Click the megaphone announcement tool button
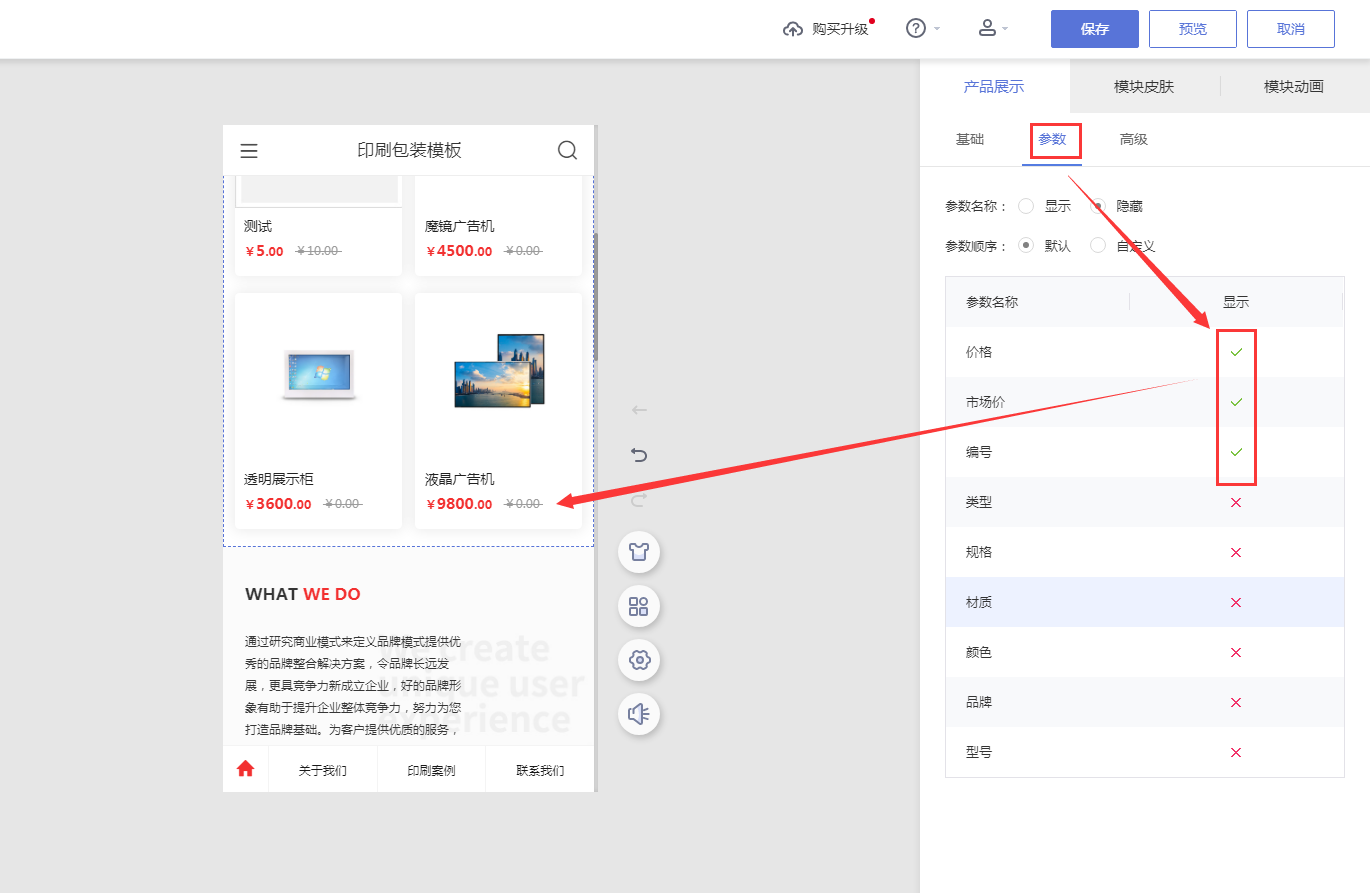Image resolution: width=1370 pixels, height=893 pixels. tap(639, 714)
